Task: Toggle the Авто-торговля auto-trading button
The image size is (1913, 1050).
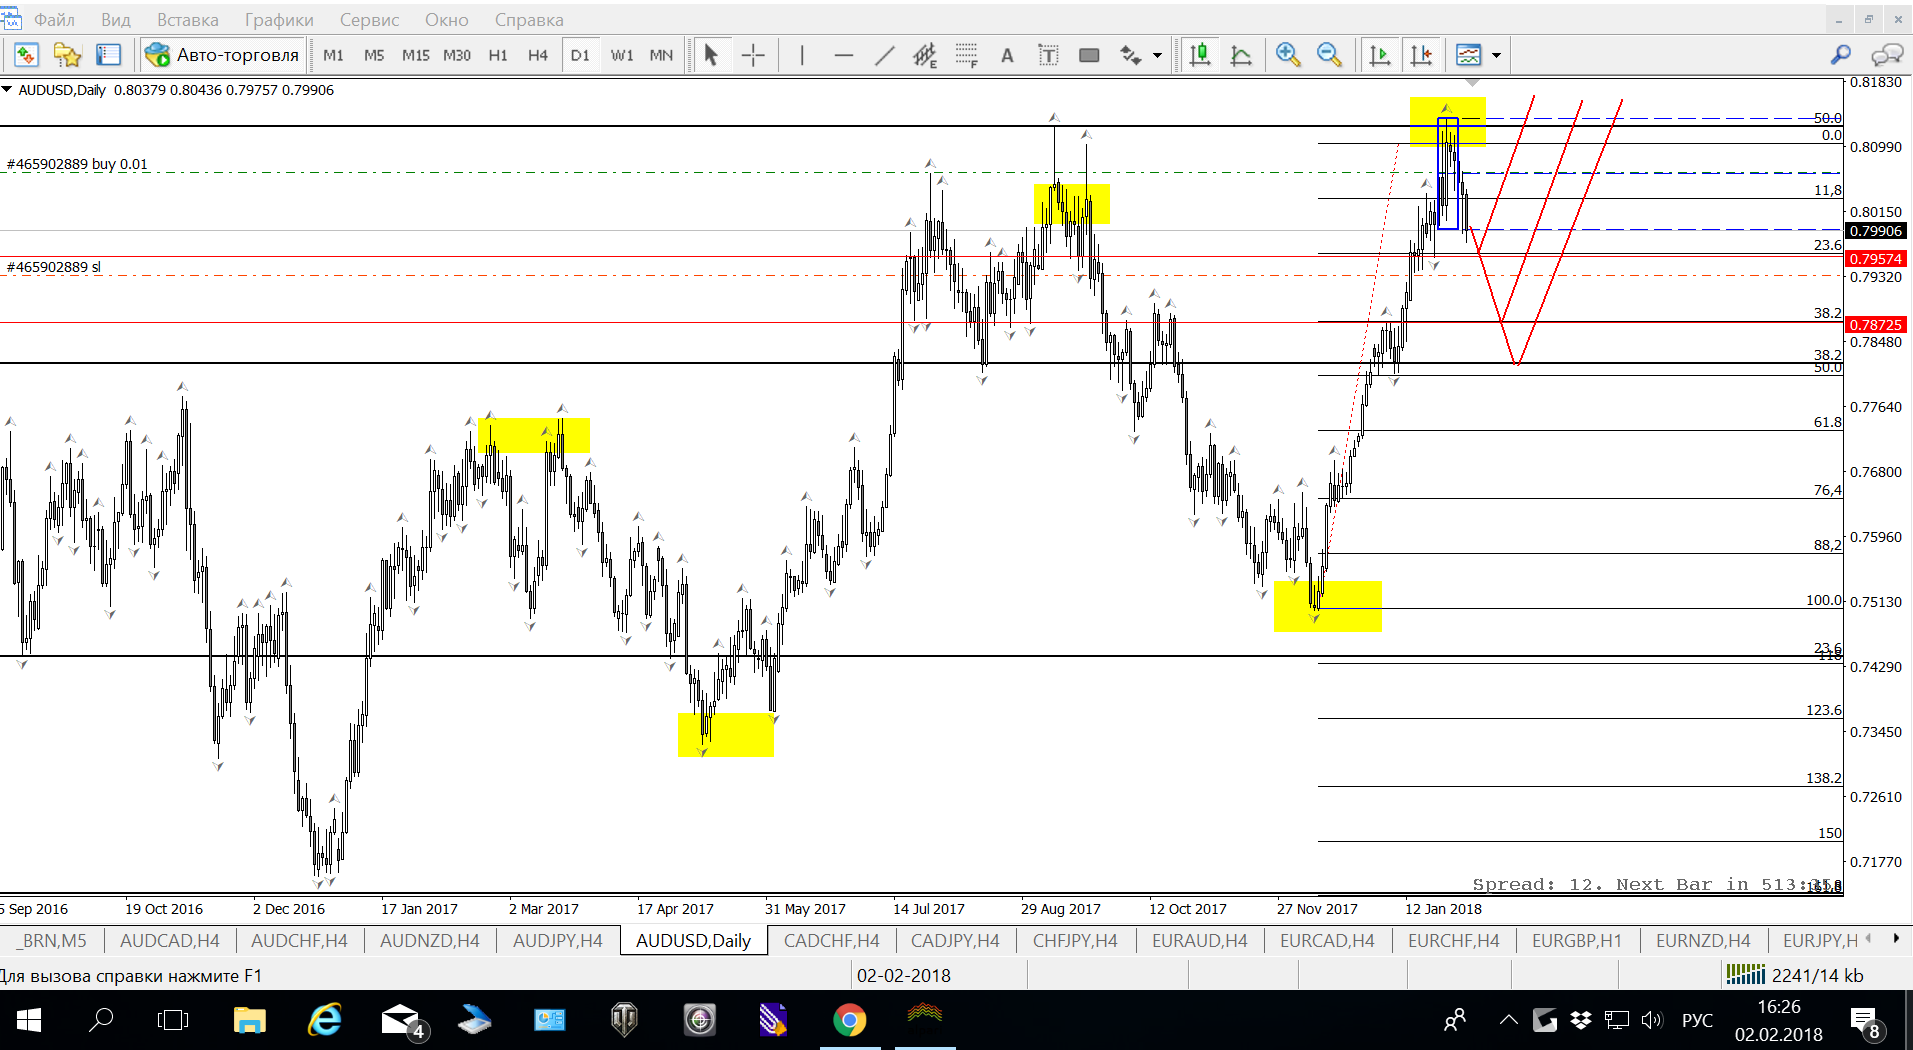Action: (x=222, y=56)
